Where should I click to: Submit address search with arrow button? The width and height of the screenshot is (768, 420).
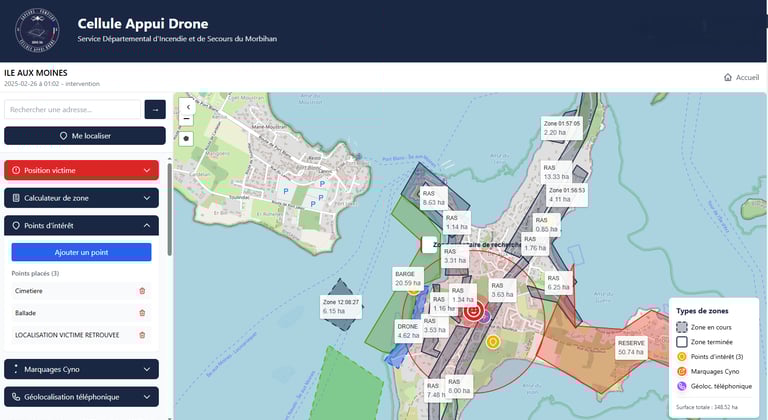click(155, 109)
